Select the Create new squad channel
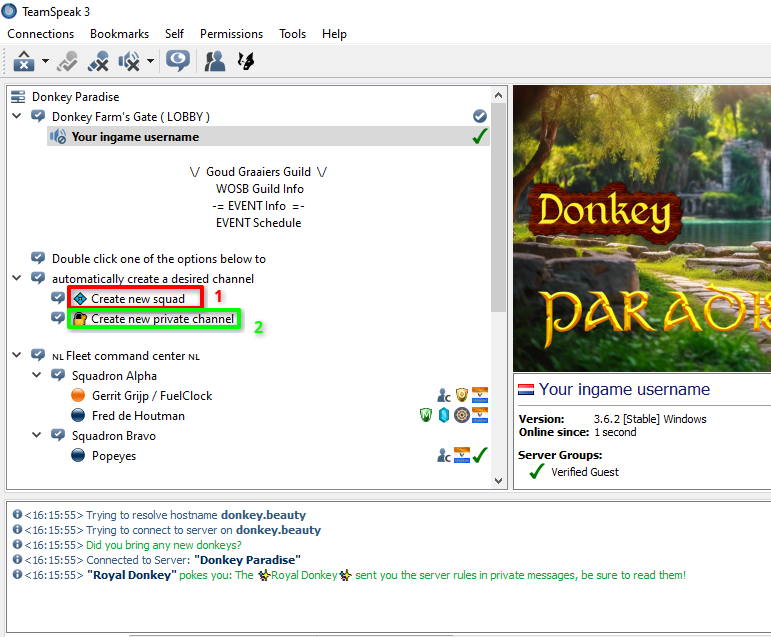 138,299
